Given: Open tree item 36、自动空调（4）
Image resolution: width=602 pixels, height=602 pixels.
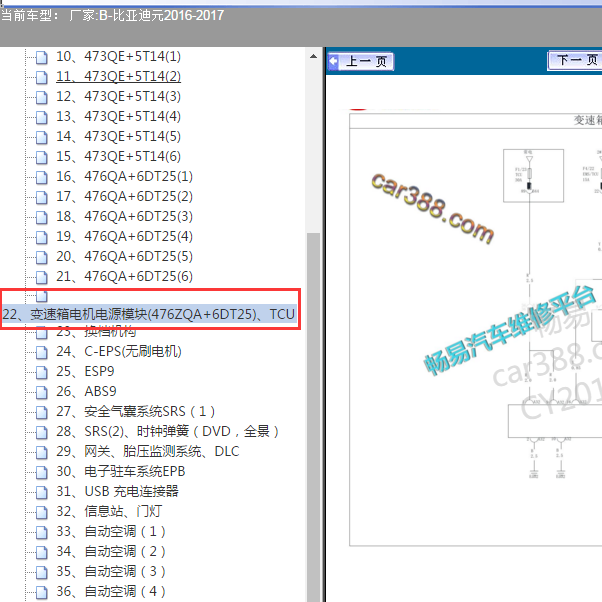Looking at the screenshot, I should tap(111, 591).
